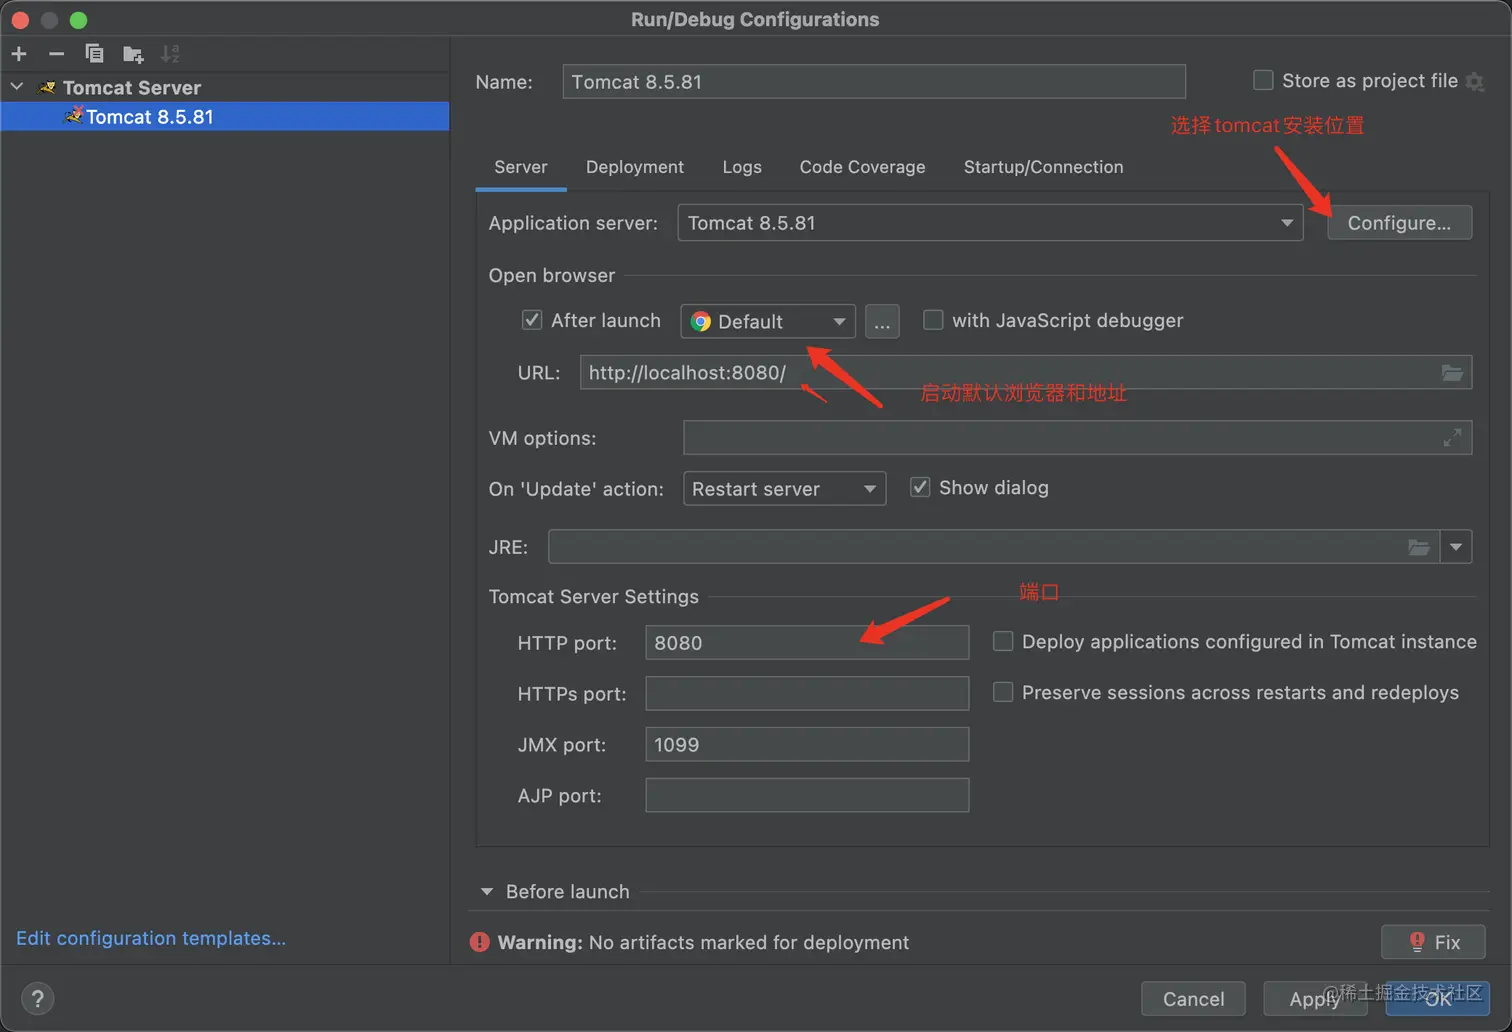
Task: Click the Configure... button
Action: pyautogui.click(x=1399, y=223)
